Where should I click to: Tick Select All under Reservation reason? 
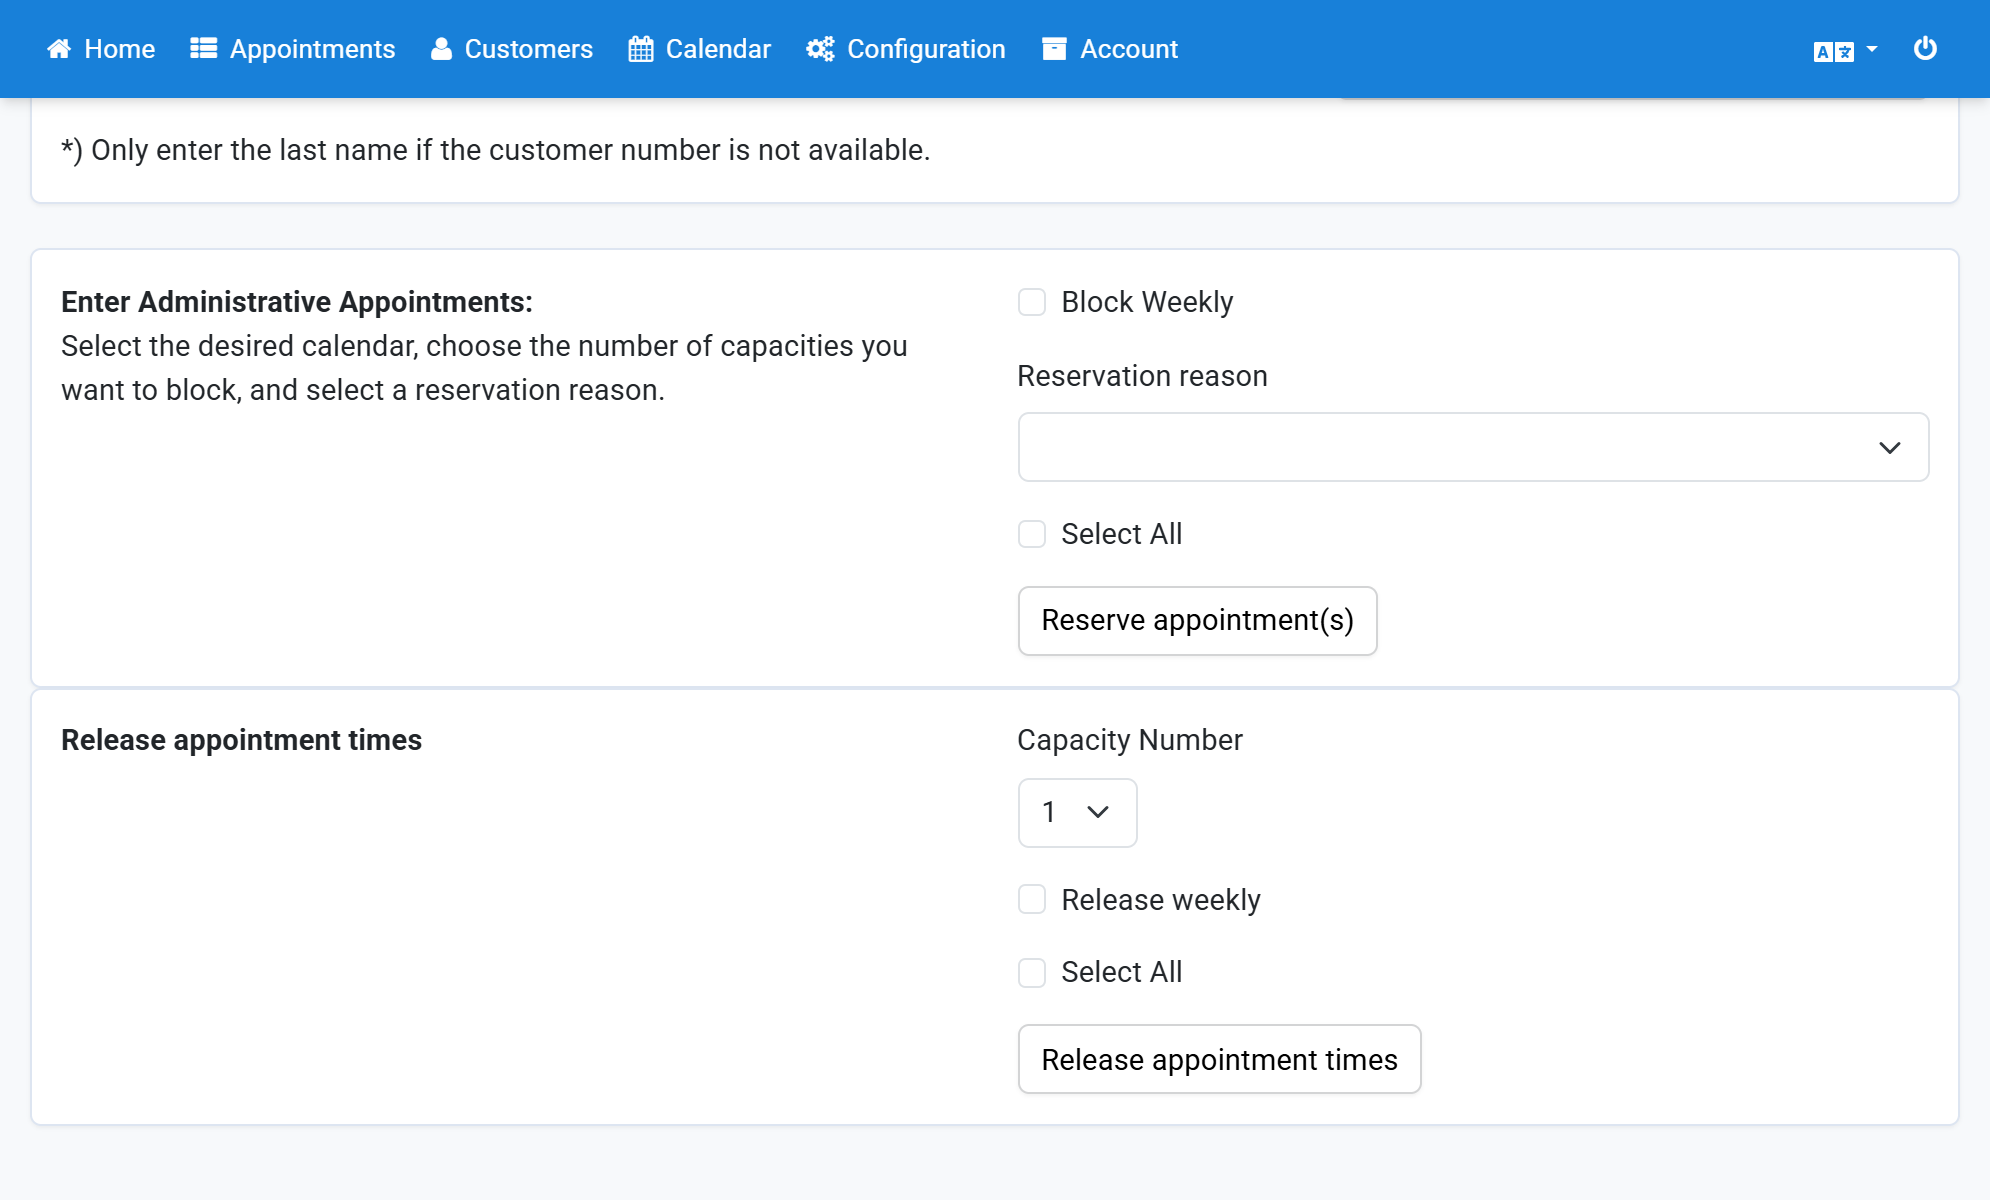(x=1032, y=534)
